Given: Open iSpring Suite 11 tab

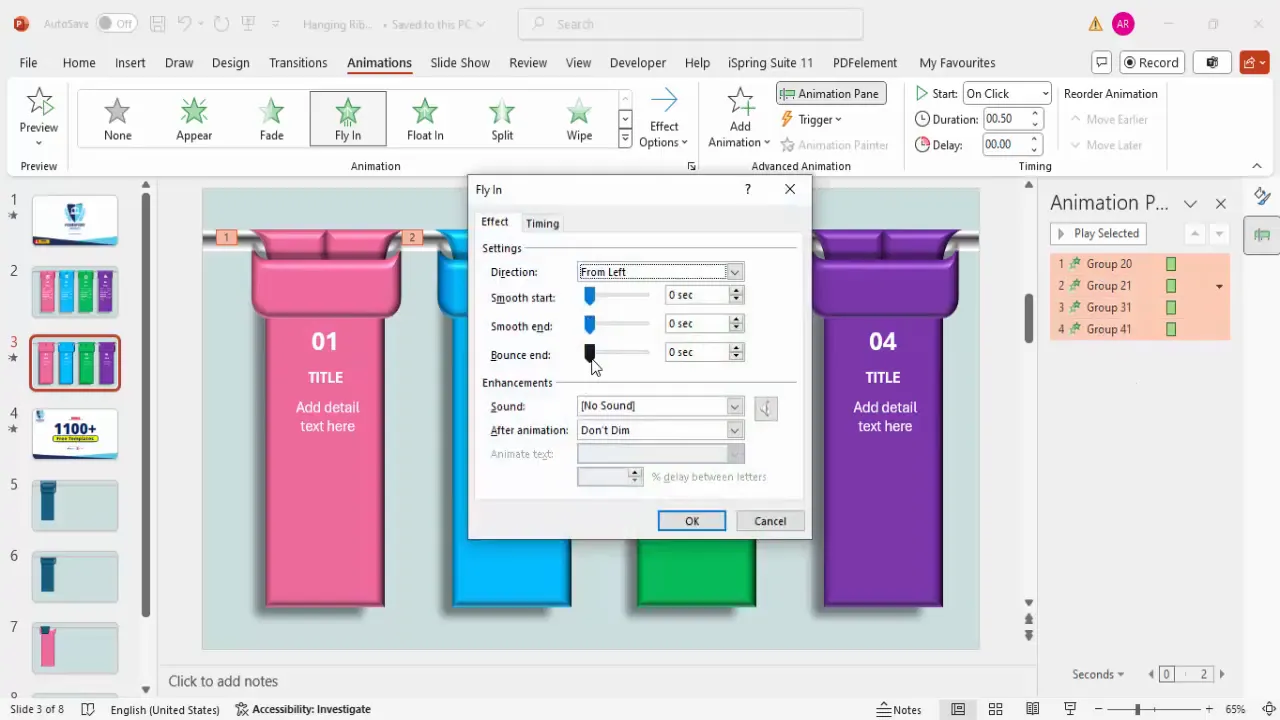Looking at the screenshot, I should [770, 62].
